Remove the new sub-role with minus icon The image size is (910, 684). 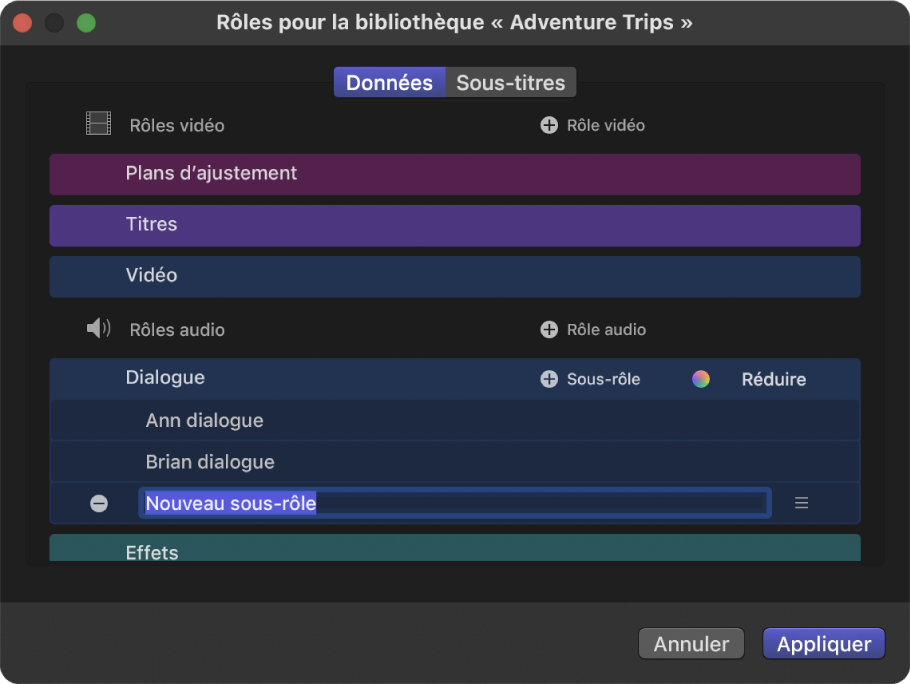pyautogui.click(x=99, y=504)
